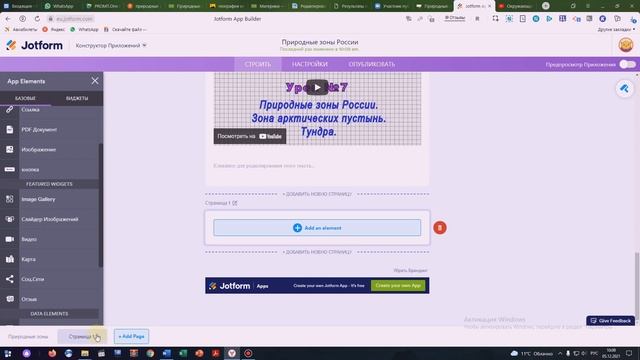Viewport: 640px width, 360px height.
Task: Expand Конструктор Приложений dropdown
Action: [111, 46]
